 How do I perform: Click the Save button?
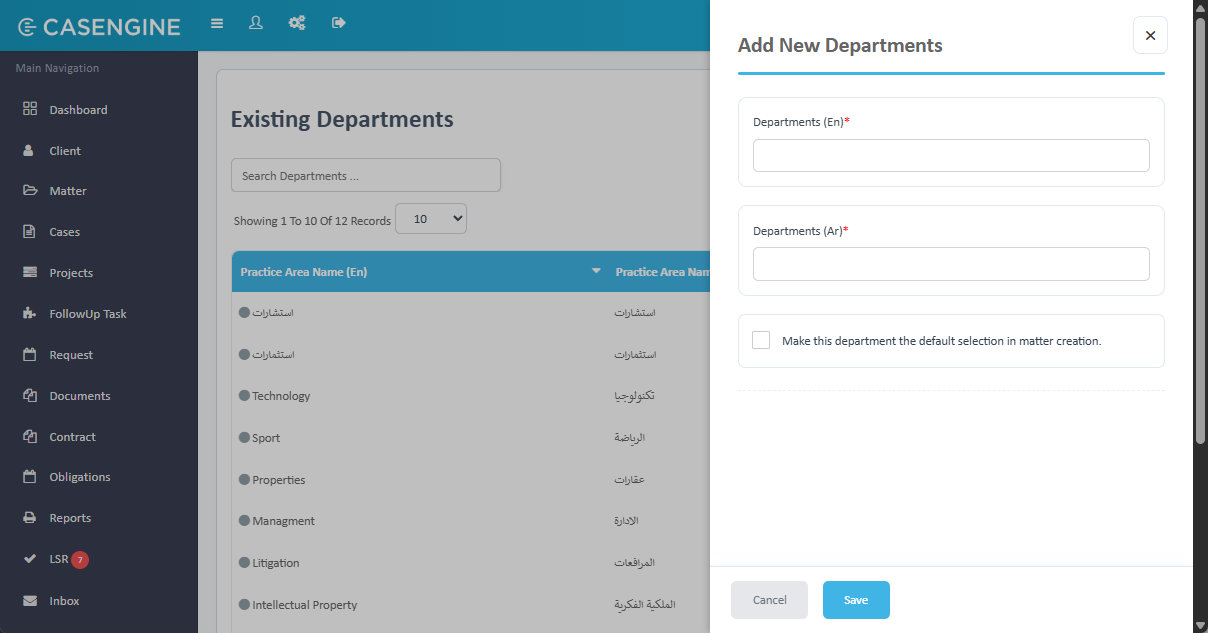(x=856, y=600)
